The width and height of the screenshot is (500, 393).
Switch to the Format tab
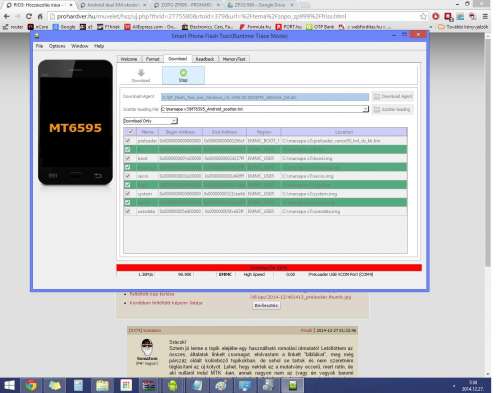(x=152, y=59)
